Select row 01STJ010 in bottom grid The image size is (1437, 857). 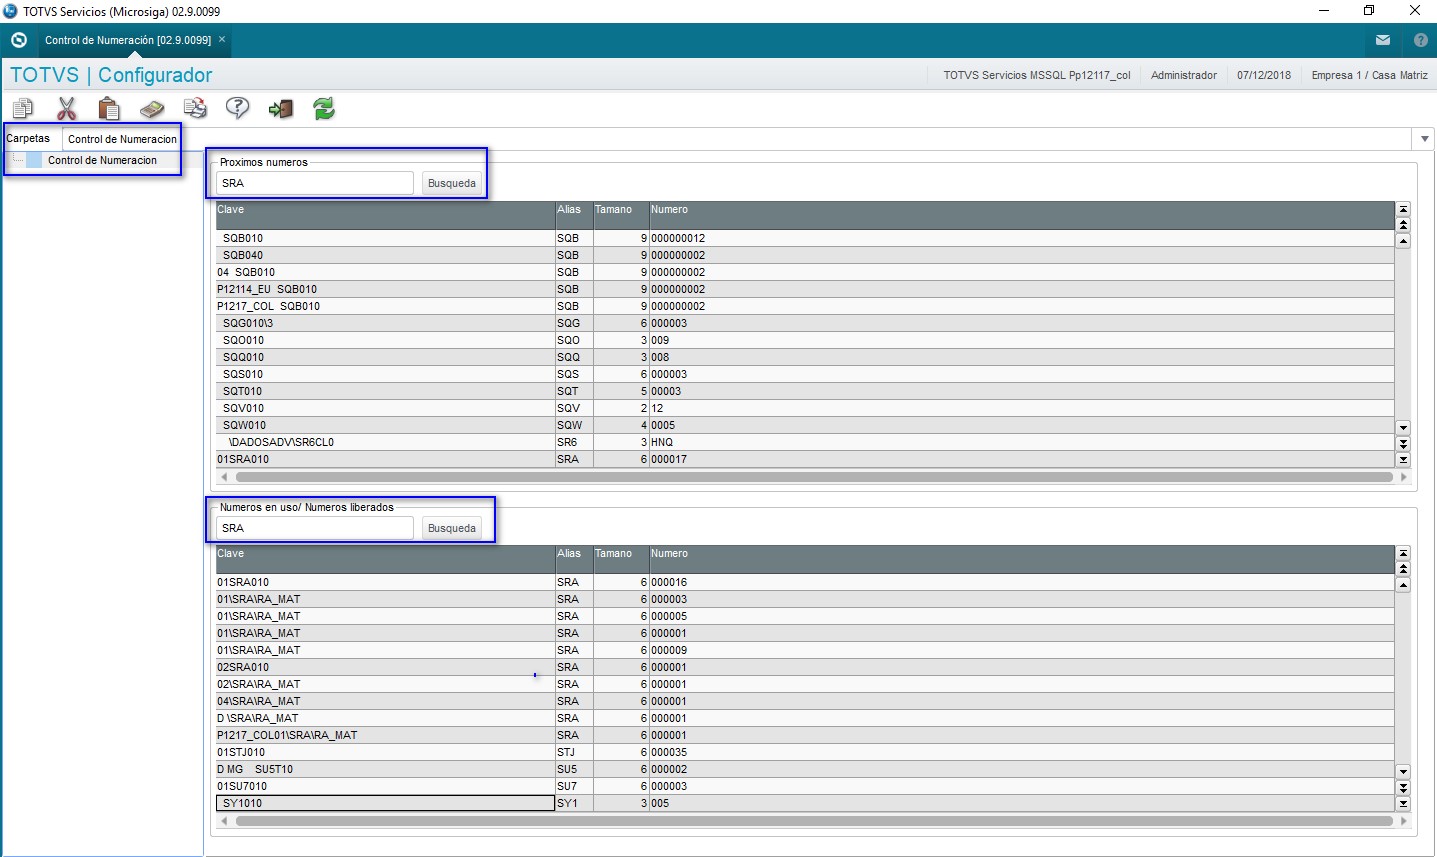(805, 752)
